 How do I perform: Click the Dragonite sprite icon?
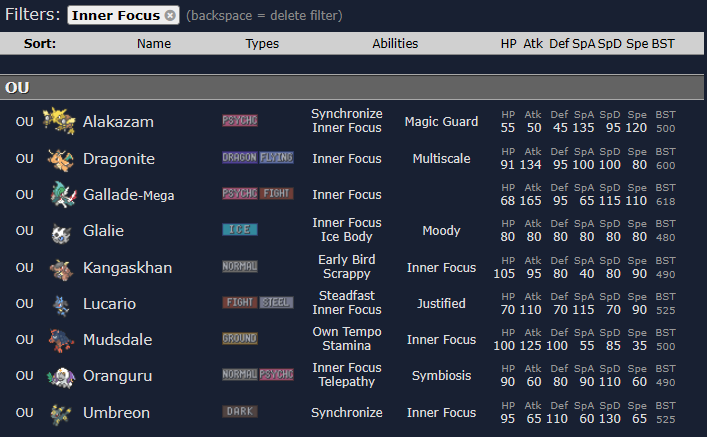point(61,160)
